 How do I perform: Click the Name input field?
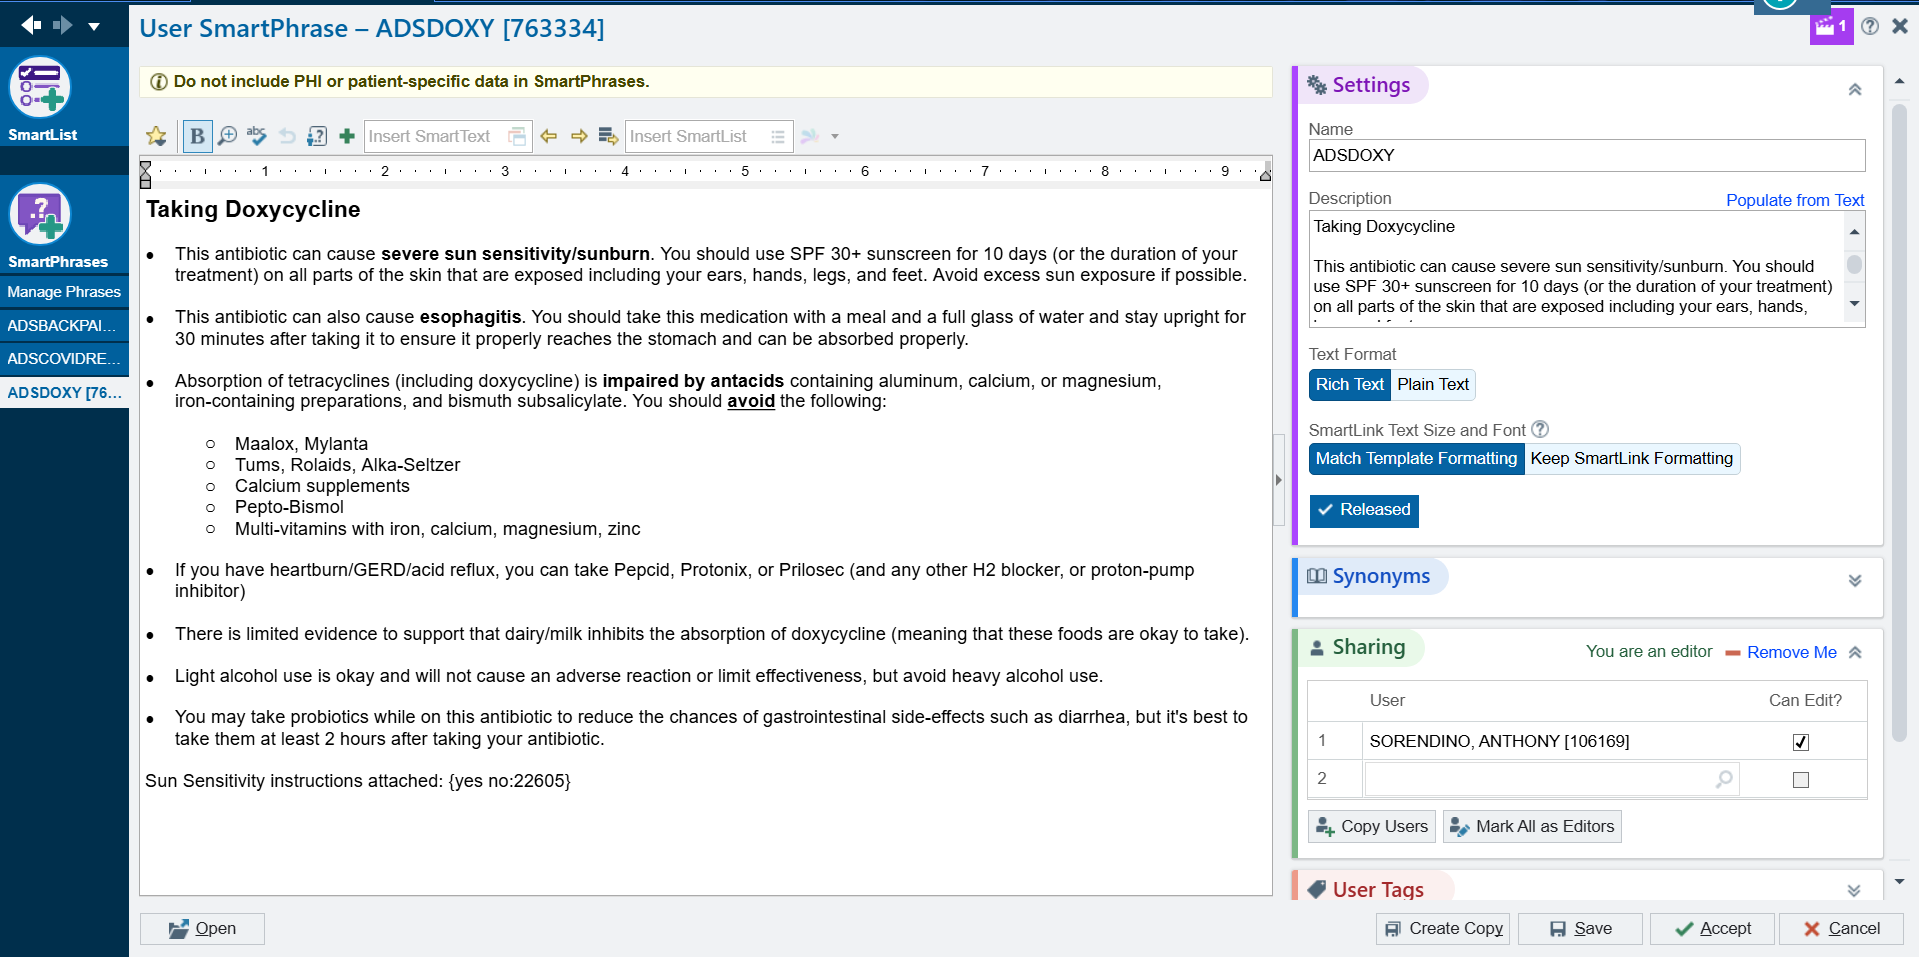[x=1587, y=155]
